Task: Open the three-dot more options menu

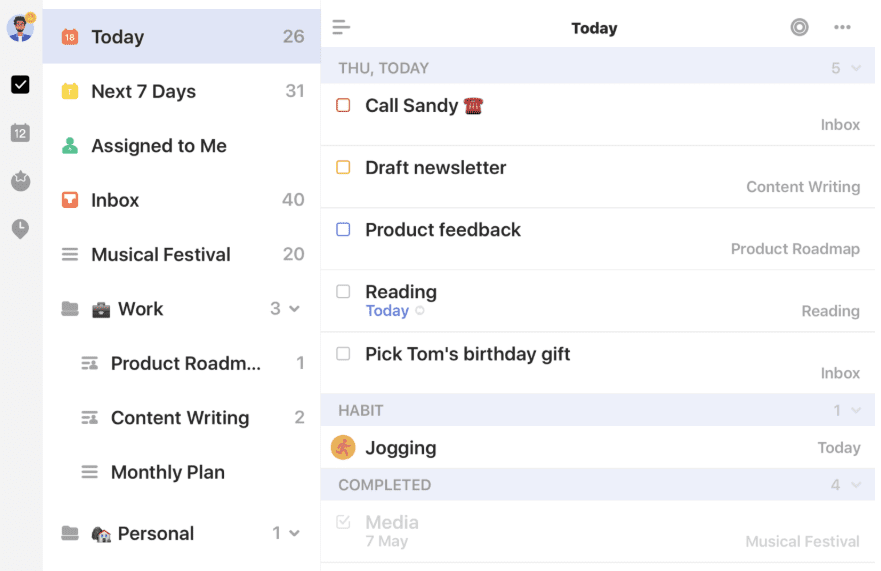Action: click(842, 28)
